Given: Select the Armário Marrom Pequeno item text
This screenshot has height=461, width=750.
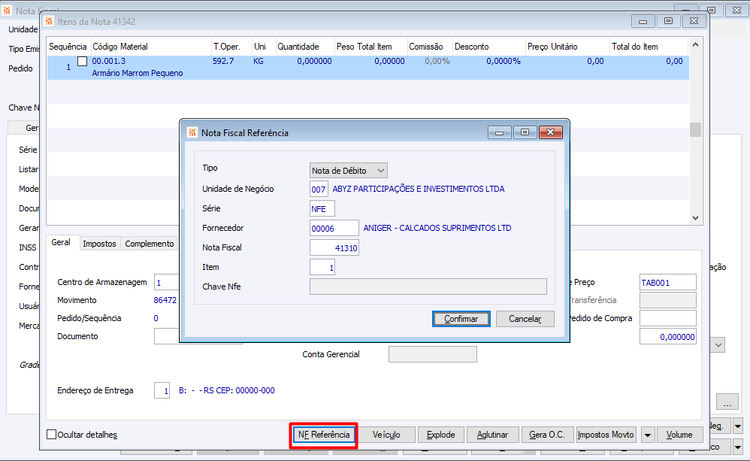Looking at the screenshot, I should coord(137,73).
